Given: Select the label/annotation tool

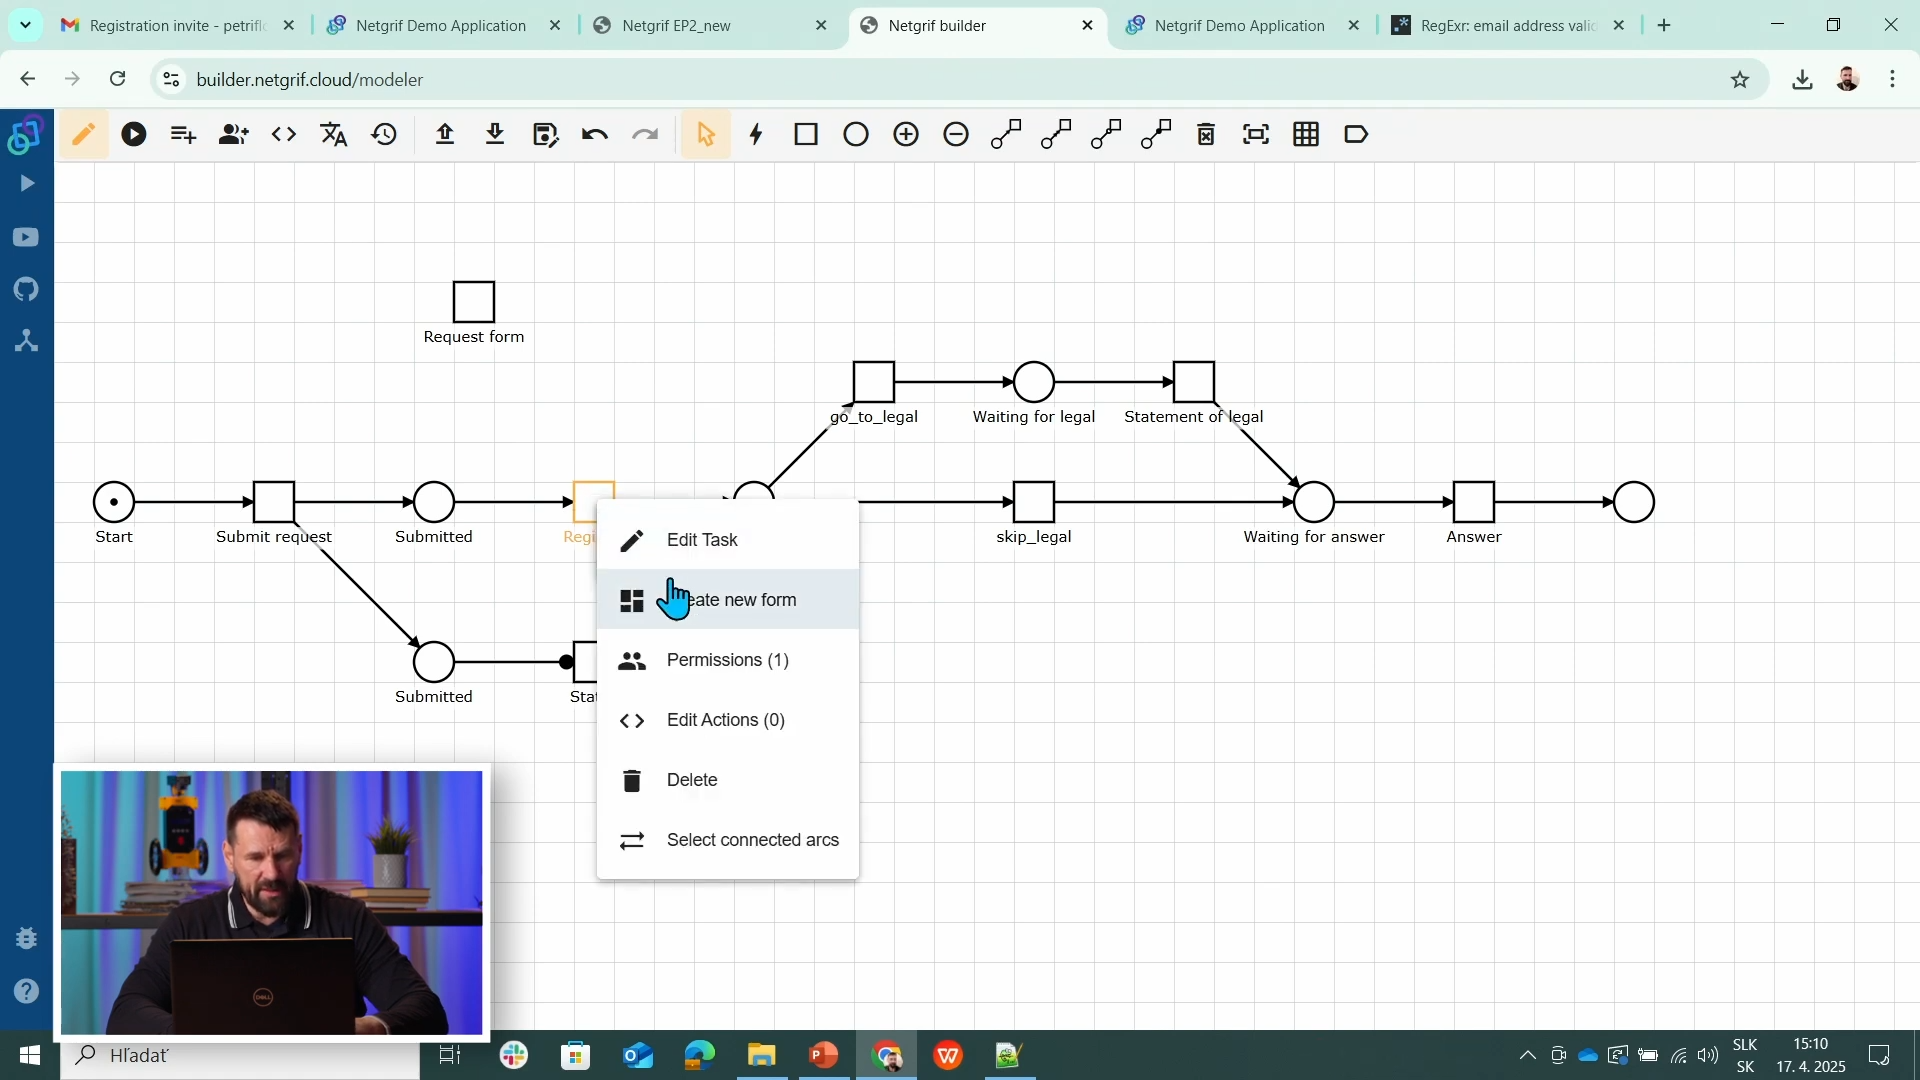Looking at the screenshot, I should point(1356,134).
